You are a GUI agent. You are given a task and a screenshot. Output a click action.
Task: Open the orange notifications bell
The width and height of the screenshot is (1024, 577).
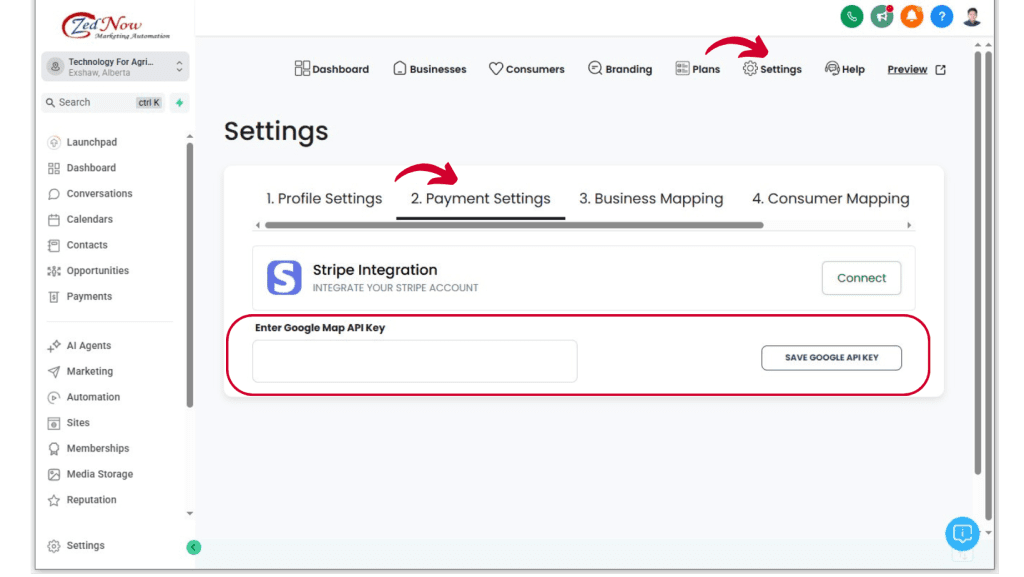(911, 17)
